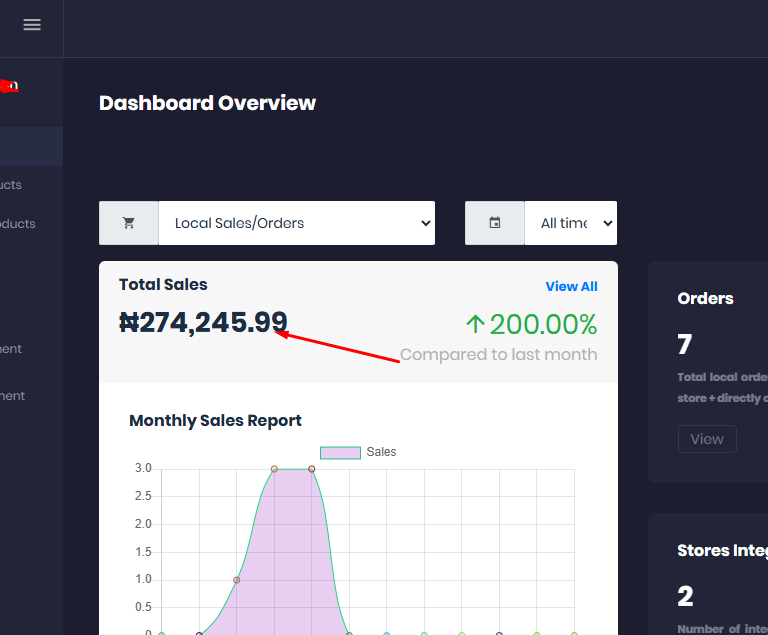Click the Dashboard Overview heading

click(207, 103)
